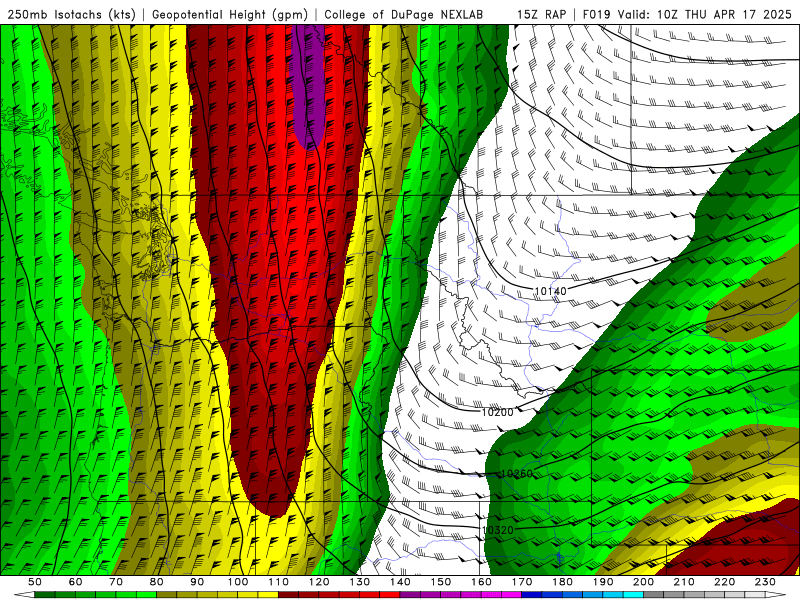Click the 170 value on the color scale
Screen dimensions: 800x600
(522, 582)
